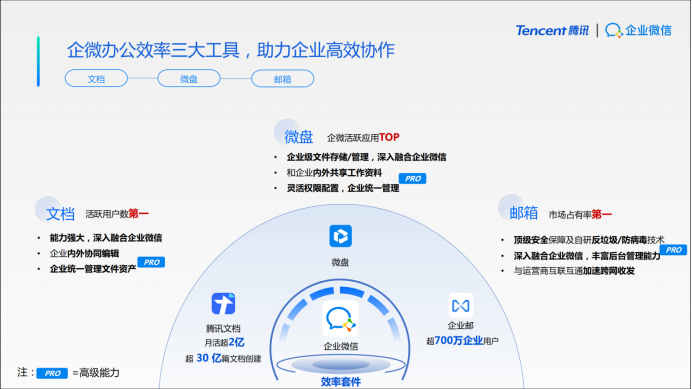Click the PRO badge beside 文档 bullets

point(151,262)
